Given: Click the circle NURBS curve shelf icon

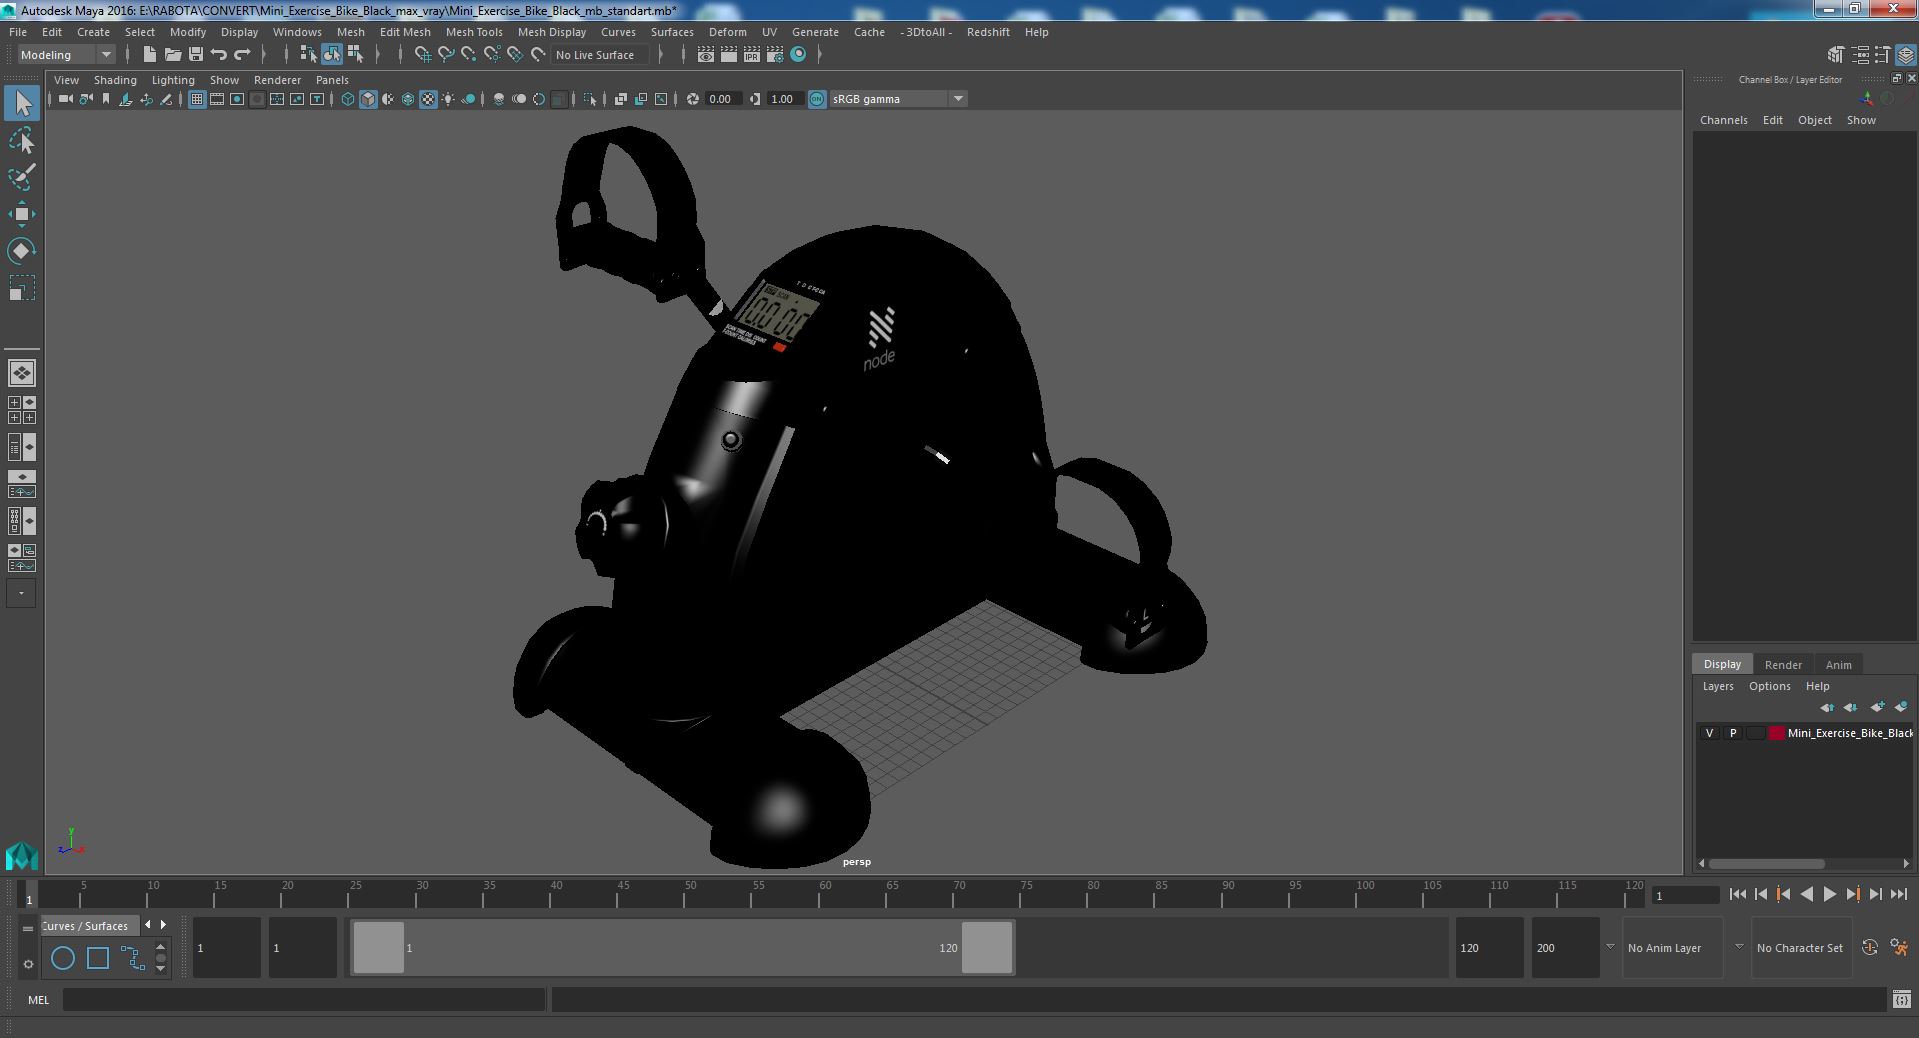Looking at the screenshot, I should pos(63,958).
